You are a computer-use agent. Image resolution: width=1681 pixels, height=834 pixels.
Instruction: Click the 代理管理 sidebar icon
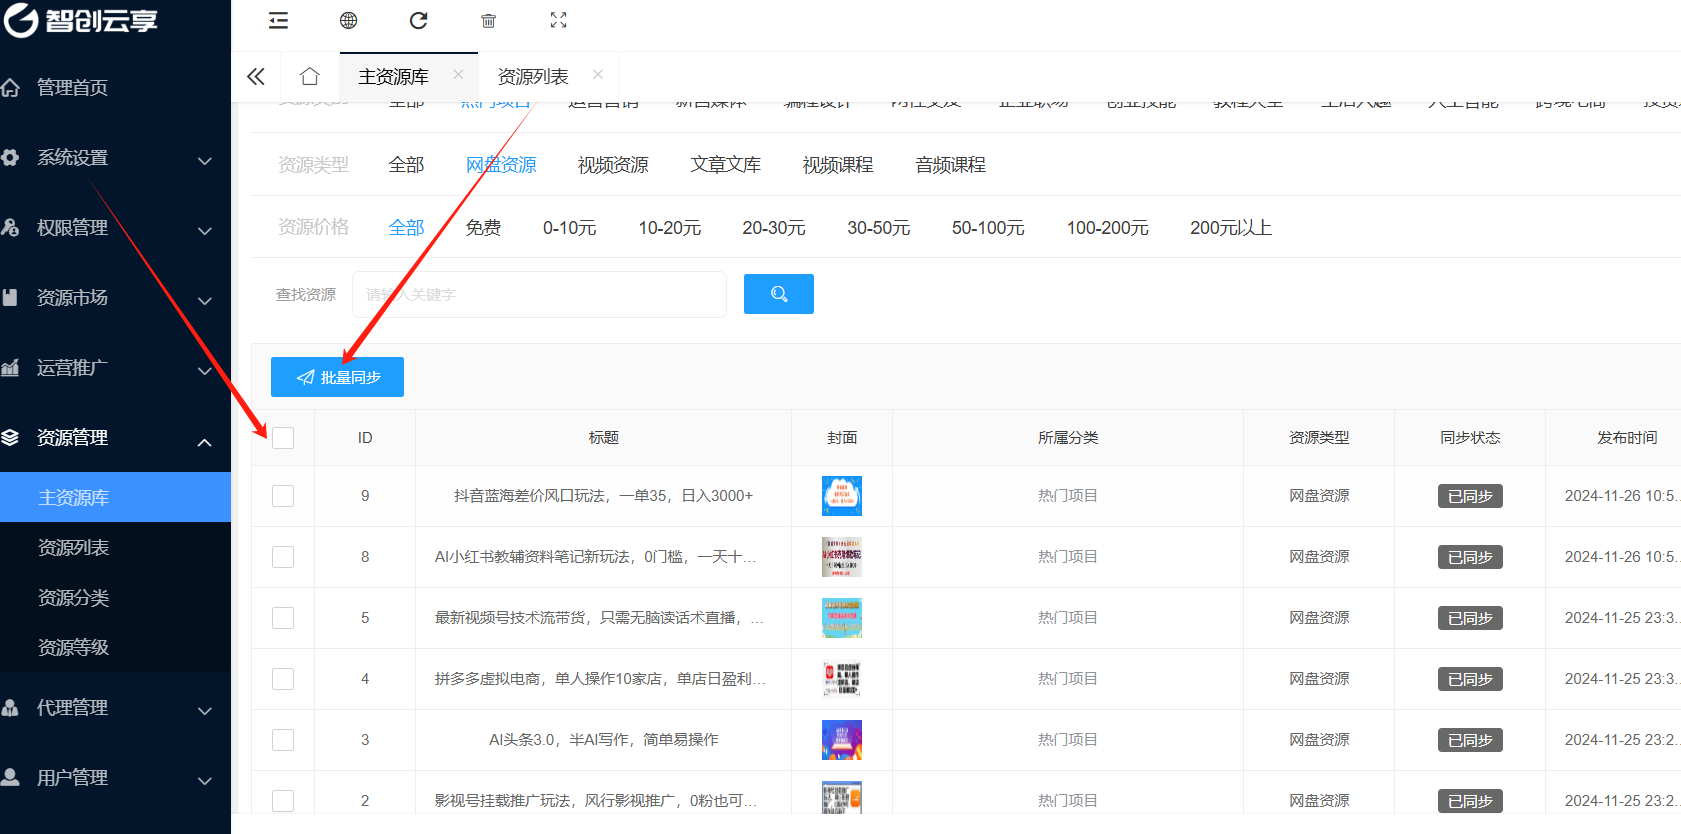point(10,707)
